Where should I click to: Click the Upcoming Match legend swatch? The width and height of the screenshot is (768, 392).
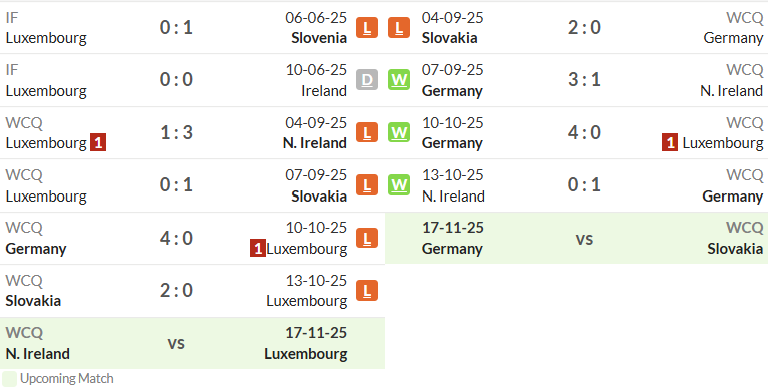coord(9,379)
